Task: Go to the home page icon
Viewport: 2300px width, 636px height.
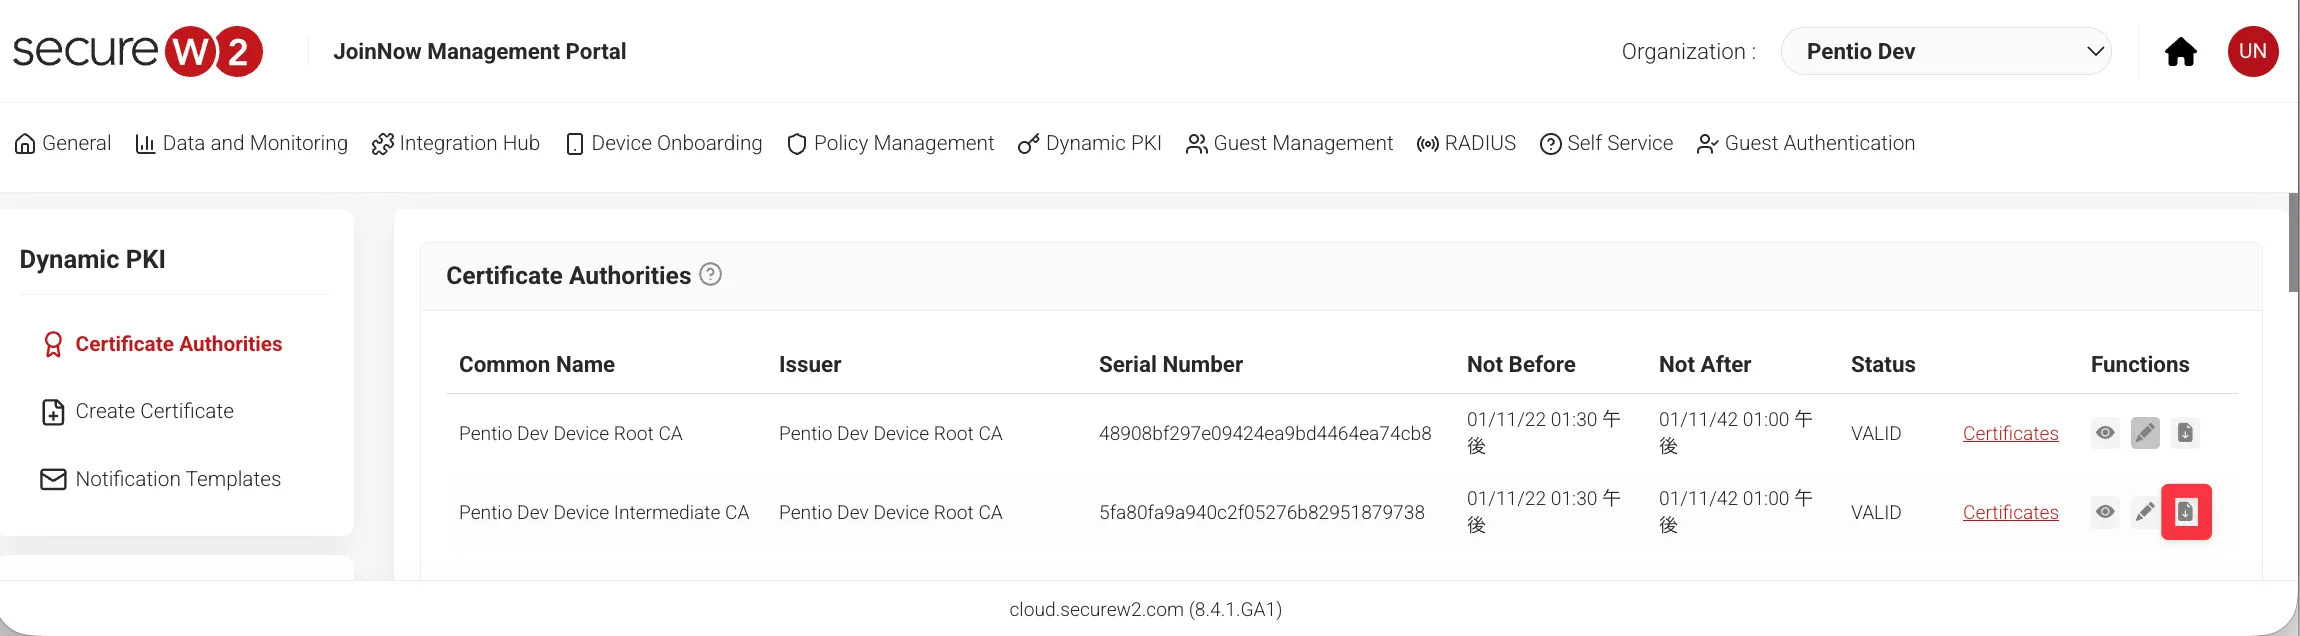Action: click(x=2180, y=51)
